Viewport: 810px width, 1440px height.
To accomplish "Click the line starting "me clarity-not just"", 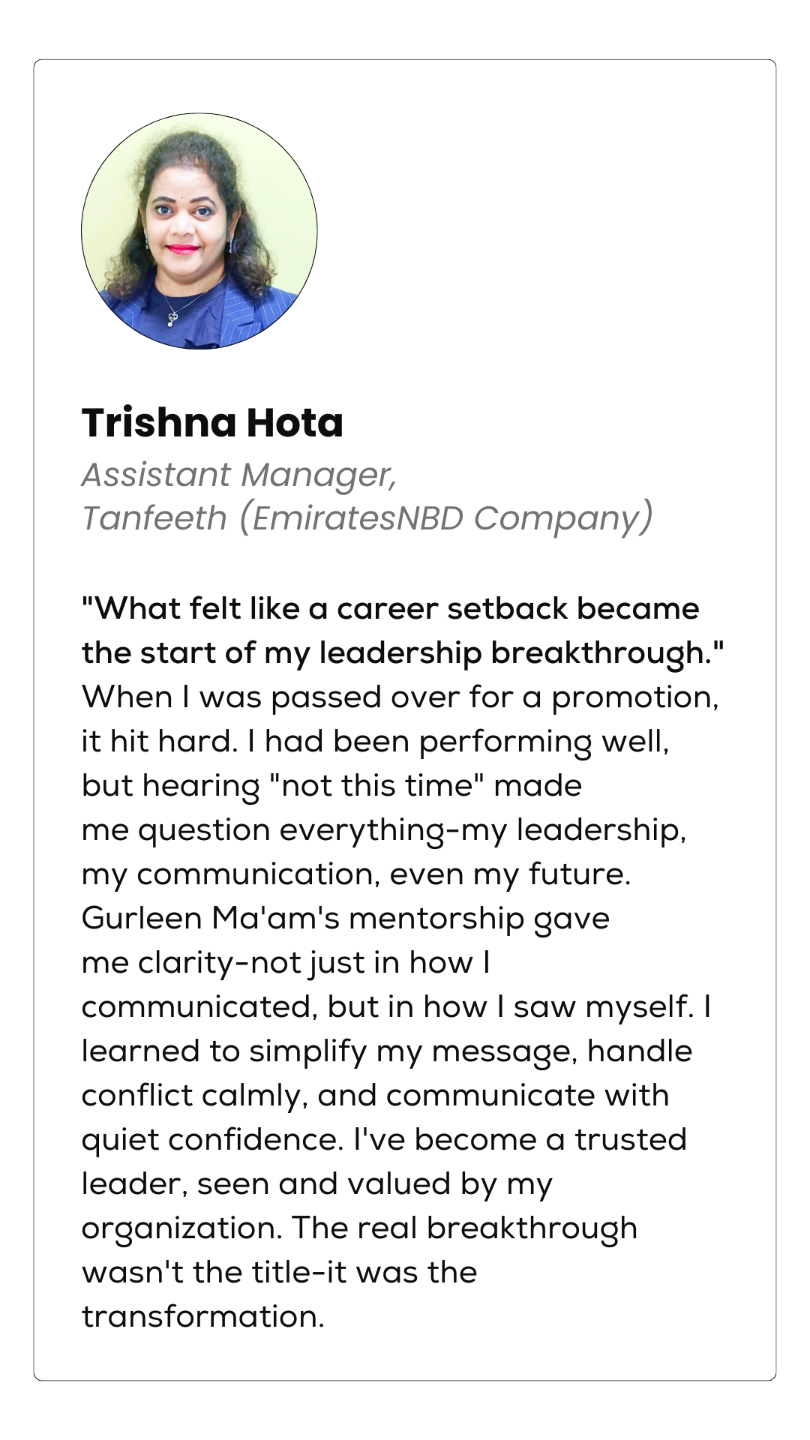I will [x=285, y=962].
